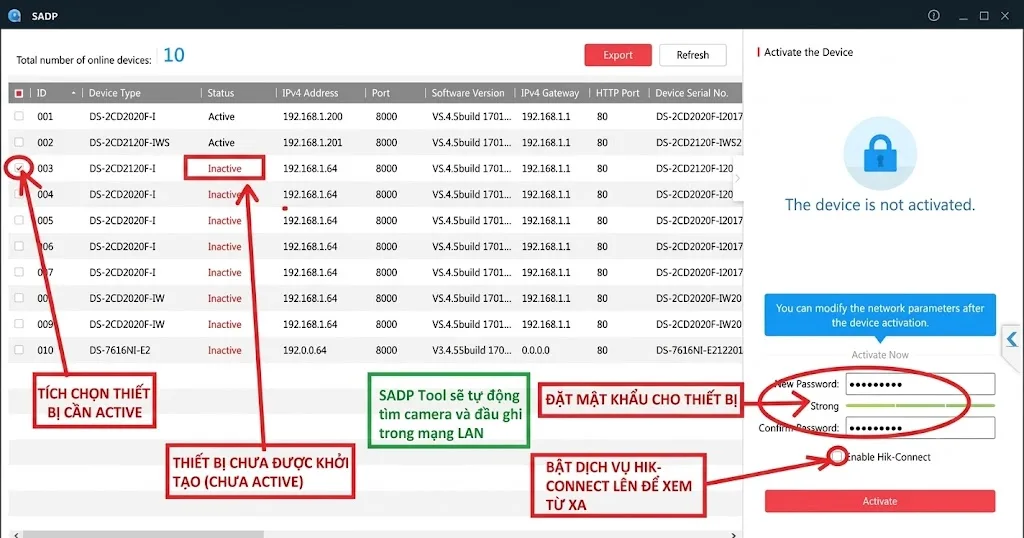Click the Activate Now label
Screen dimensions: 1024x538
[x=880, y=355]
